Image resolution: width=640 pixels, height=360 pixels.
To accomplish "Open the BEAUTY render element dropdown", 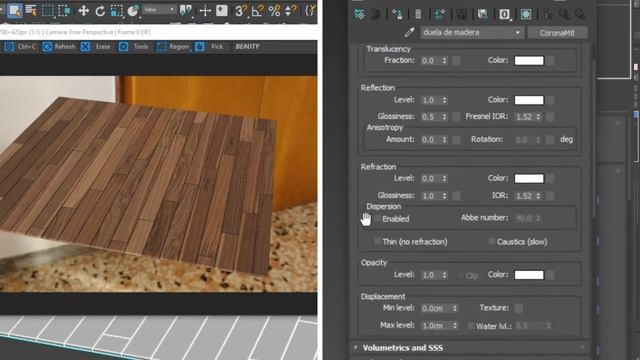I will [x=247, y=47].
